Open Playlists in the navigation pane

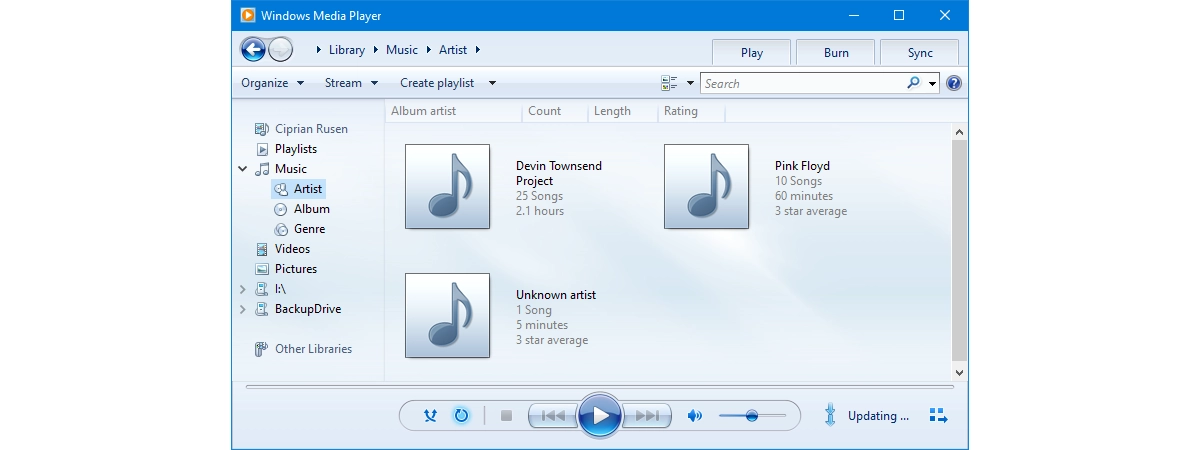tap(286, 149)
